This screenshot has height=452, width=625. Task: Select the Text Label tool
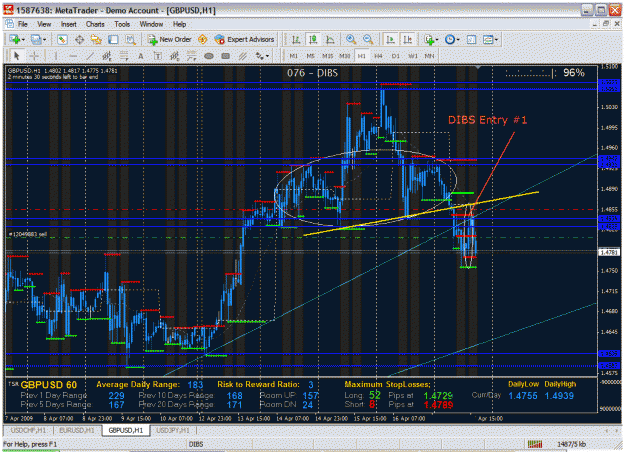pos(158,56)
